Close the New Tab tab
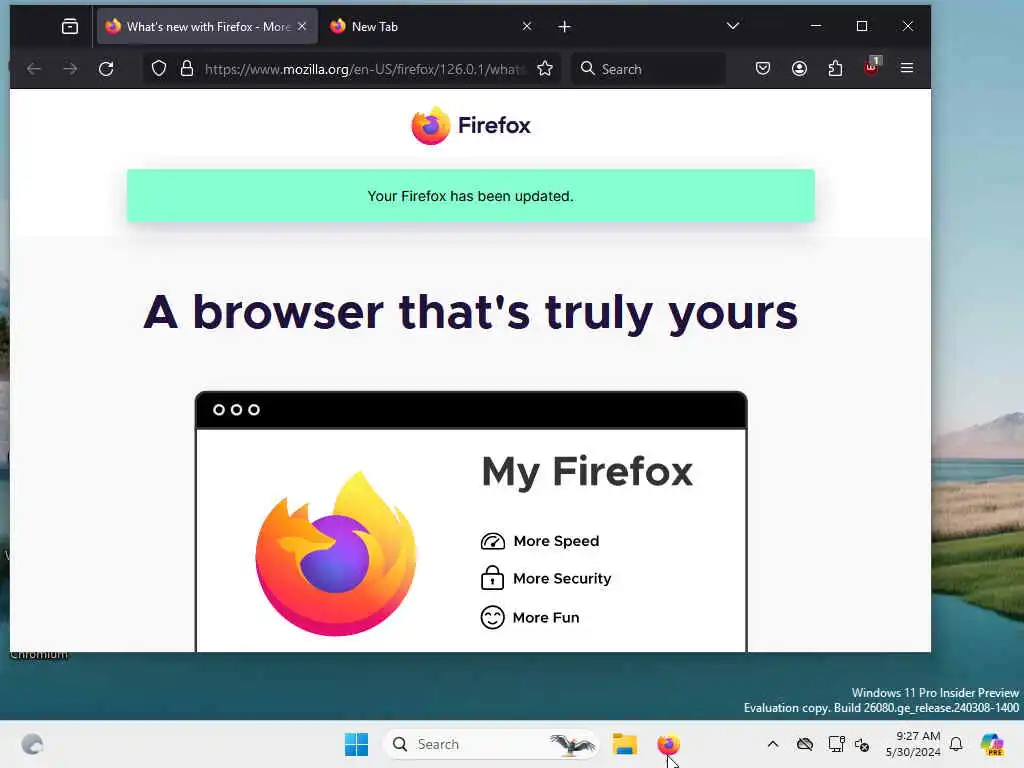The width and height of the screenshot is (1024, 768). click(x=527, y=26)
